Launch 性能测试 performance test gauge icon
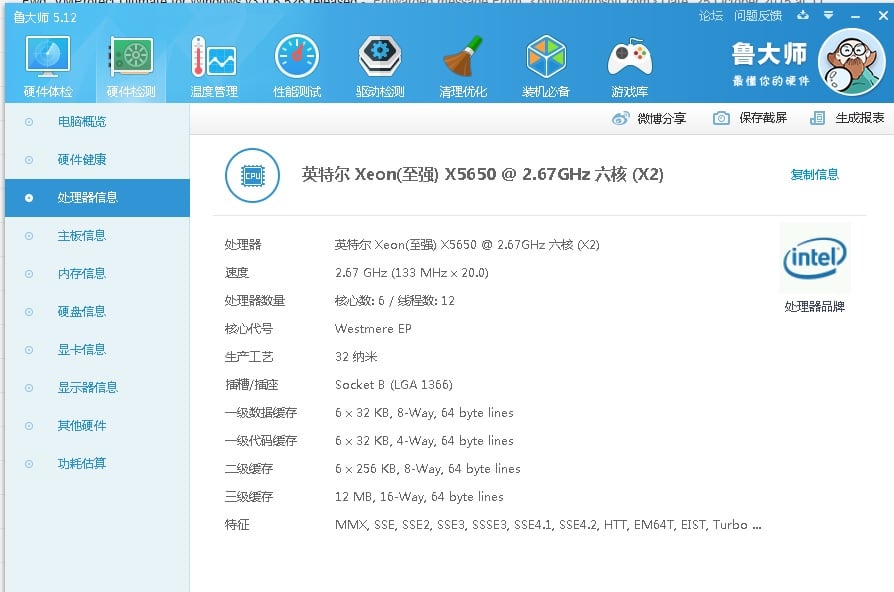 point(297,56)
